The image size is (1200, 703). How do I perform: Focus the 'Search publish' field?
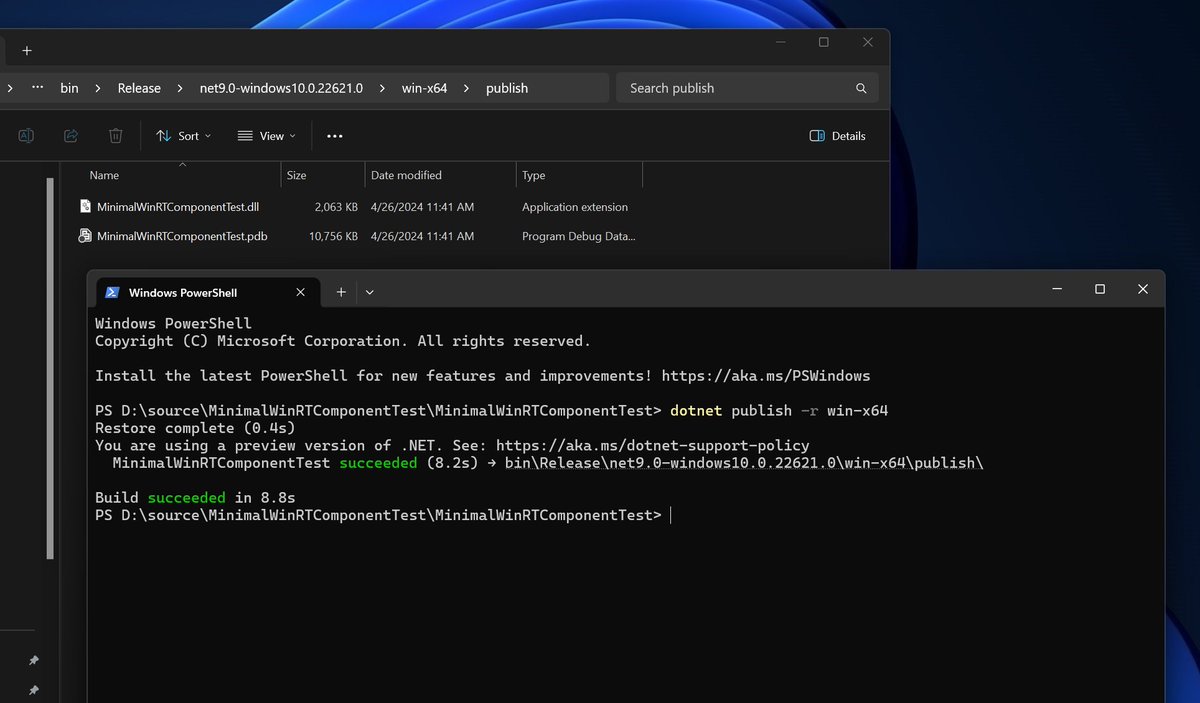coord(747,88)
